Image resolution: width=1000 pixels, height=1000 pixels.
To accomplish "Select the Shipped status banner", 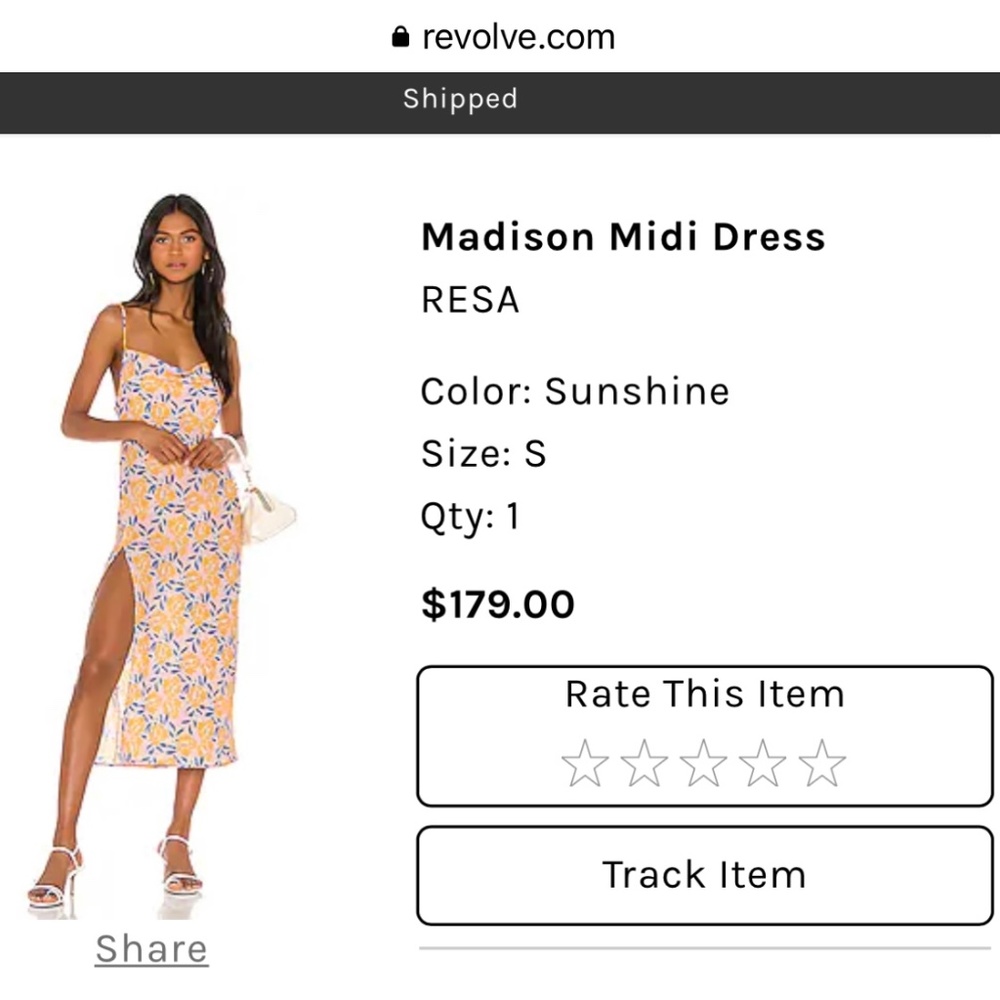I will pos(460,99).
